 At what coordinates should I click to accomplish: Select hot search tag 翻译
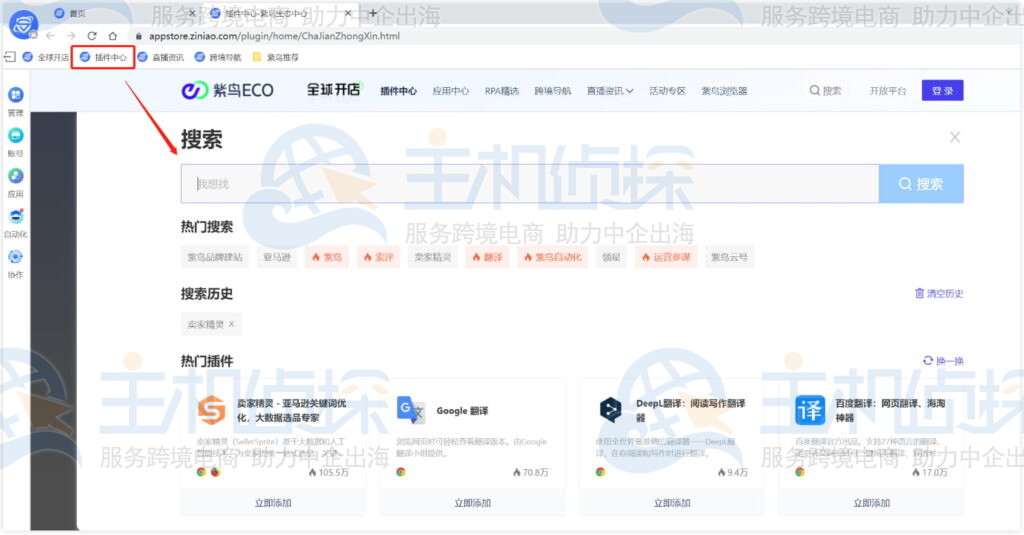pyautogui.click(x=488, y=257)
